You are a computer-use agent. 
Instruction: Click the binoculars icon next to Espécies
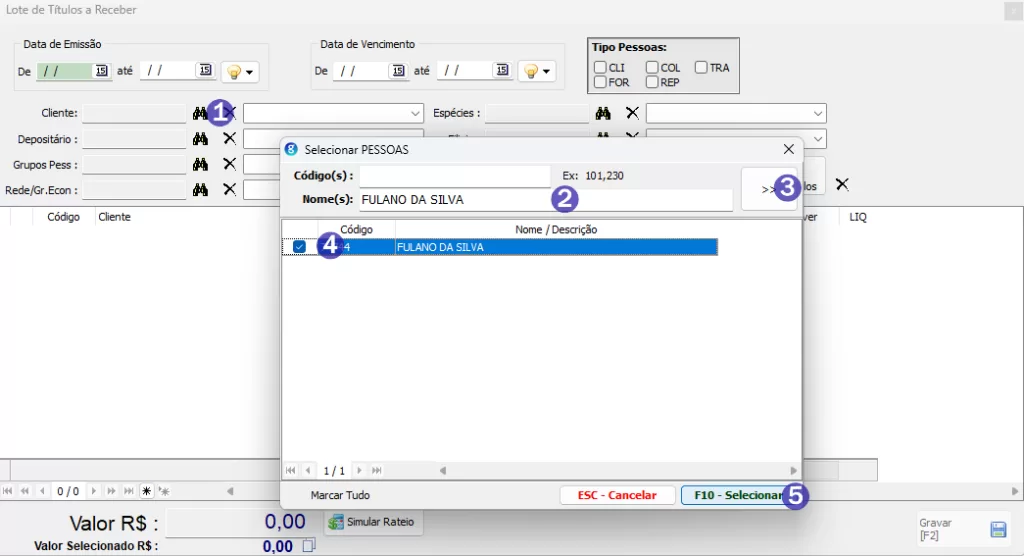[x=603, y=113]
